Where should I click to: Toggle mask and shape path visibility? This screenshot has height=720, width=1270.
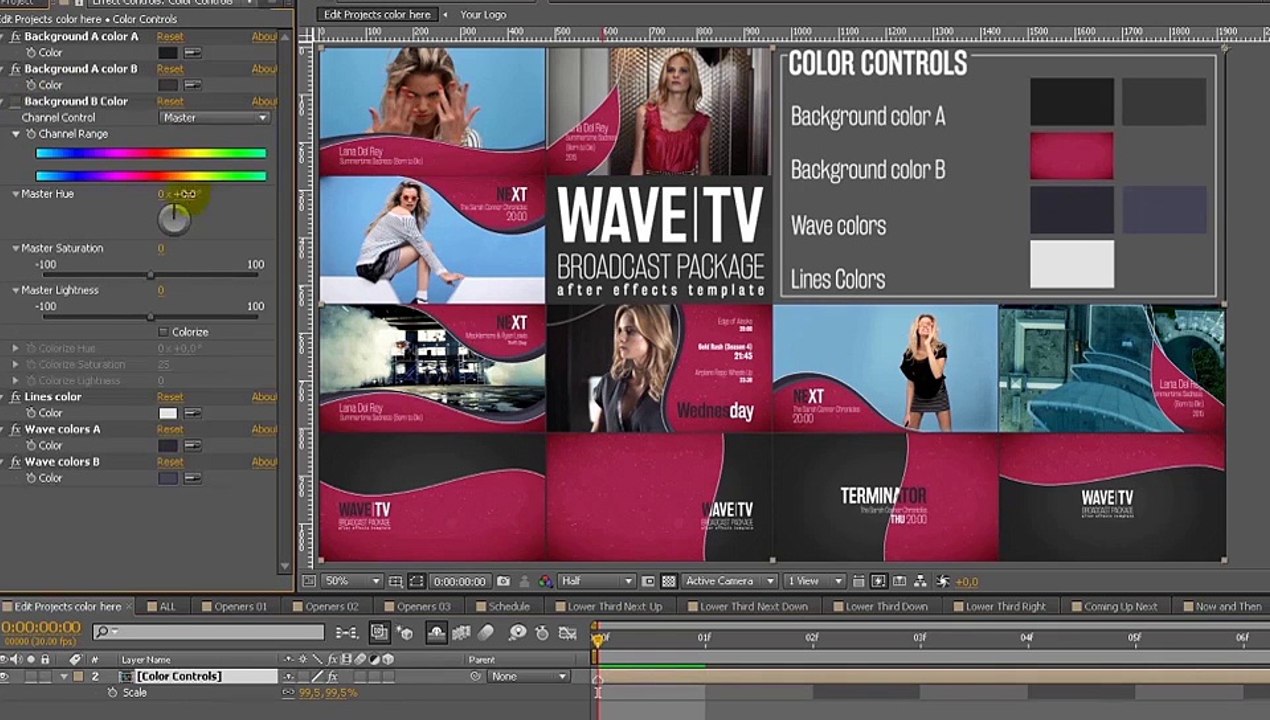tap(416, 581)
